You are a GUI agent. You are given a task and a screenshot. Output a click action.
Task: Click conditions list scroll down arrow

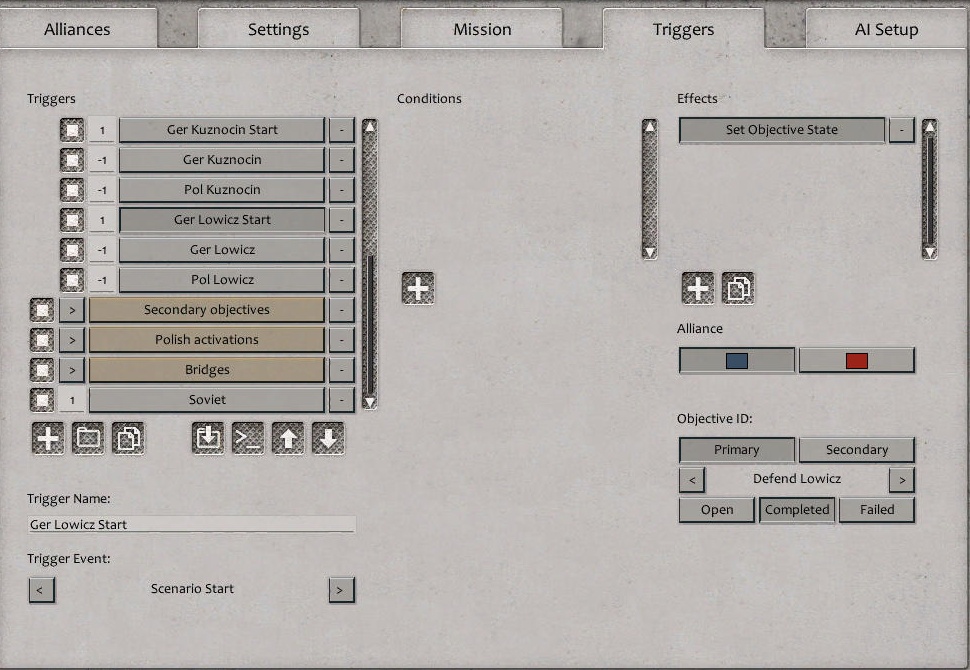[x=650, y=252]
